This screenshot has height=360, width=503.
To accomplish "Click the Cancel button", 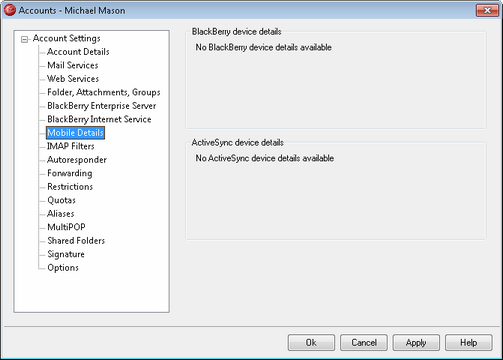I will click(x=364, y=343).
